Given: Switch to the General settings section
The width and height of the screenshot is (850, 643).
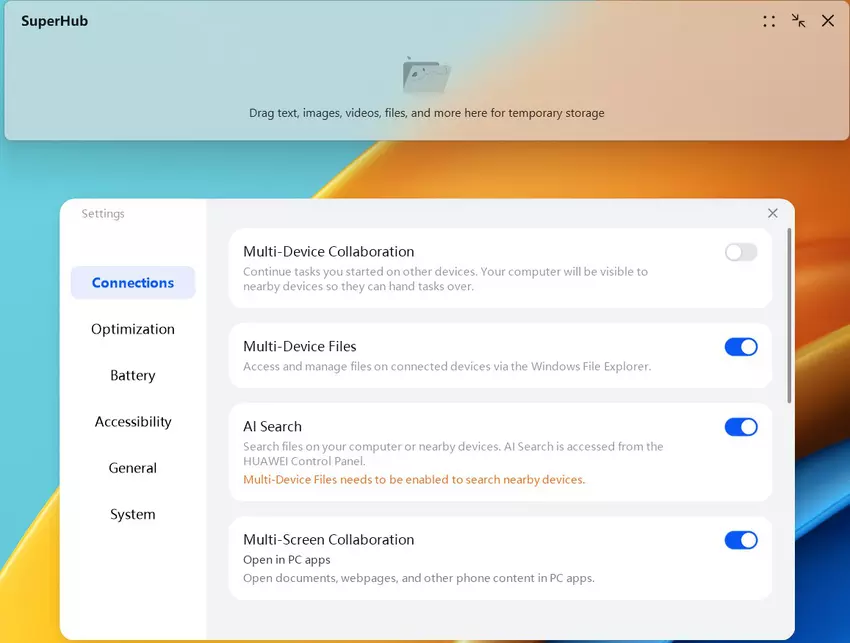Looking at the screenshot, I should point(133,468).
